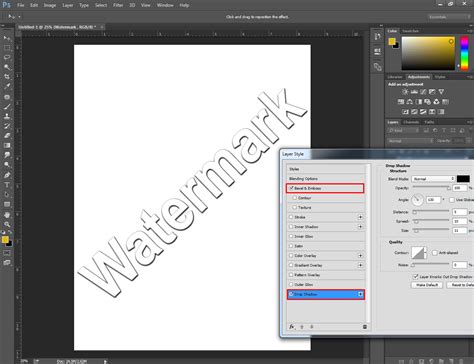Viewport: 474px width, 364px height.
Task: Select the Quick Selection tool
Action: (7, 67)
